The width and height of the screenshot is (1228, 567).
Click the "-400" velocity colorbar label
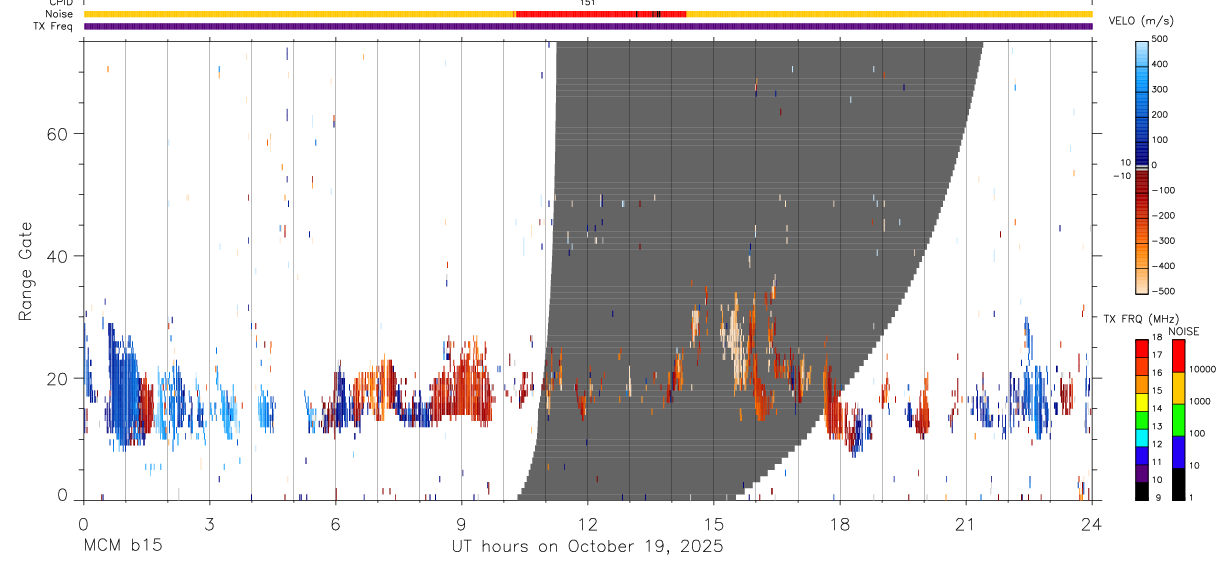coord(1166,266)
